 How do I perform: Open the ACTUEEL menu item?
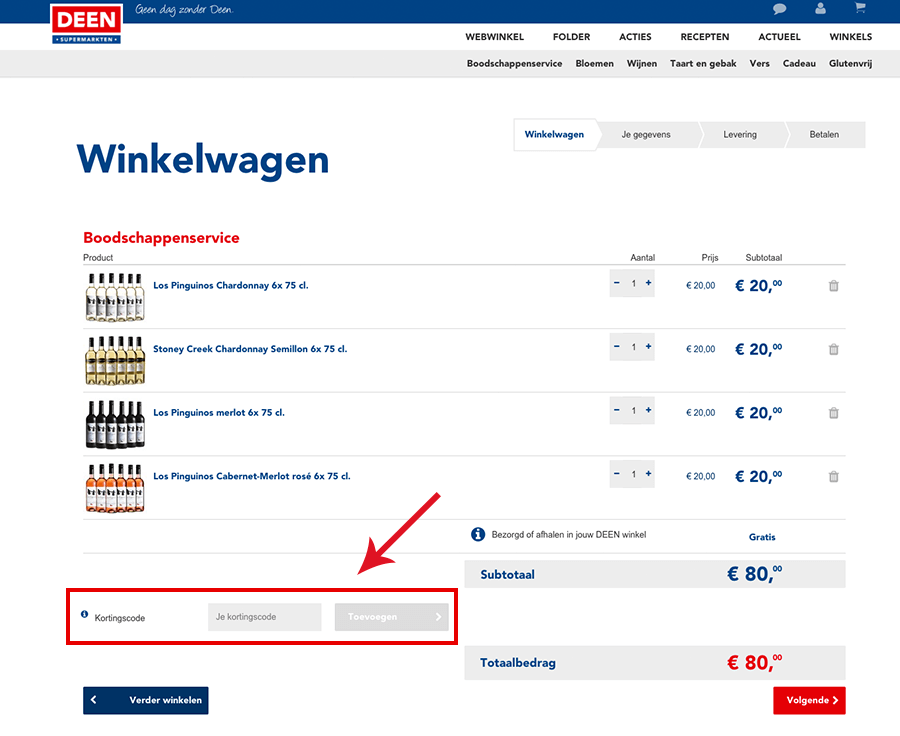point(779,37)
